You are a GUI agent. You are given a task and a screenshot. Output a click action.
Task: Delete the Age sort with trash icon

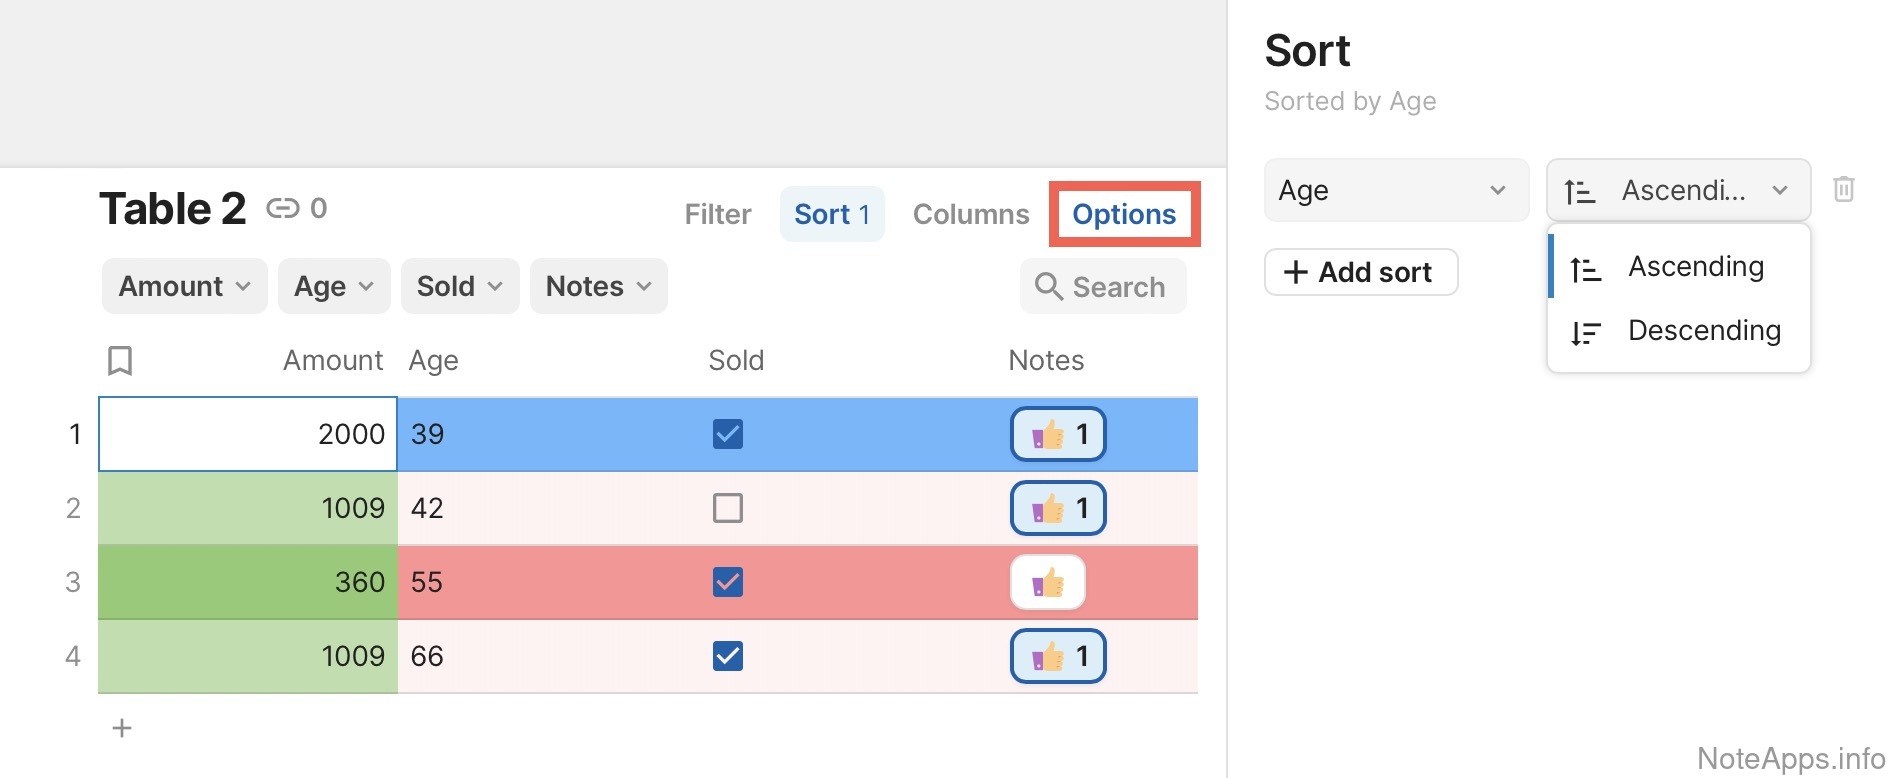coord(1843,189)
